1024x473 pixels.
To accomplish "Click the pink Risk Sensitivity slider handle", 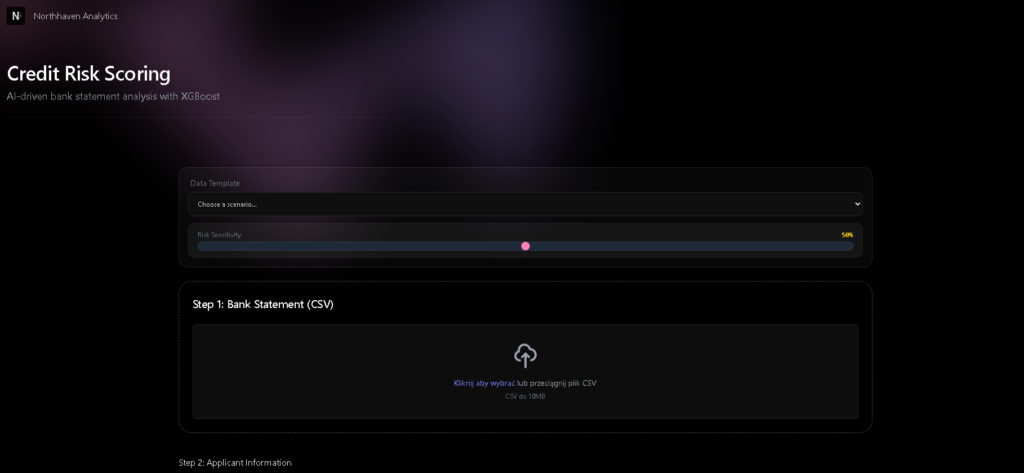I will pos(525,246).
